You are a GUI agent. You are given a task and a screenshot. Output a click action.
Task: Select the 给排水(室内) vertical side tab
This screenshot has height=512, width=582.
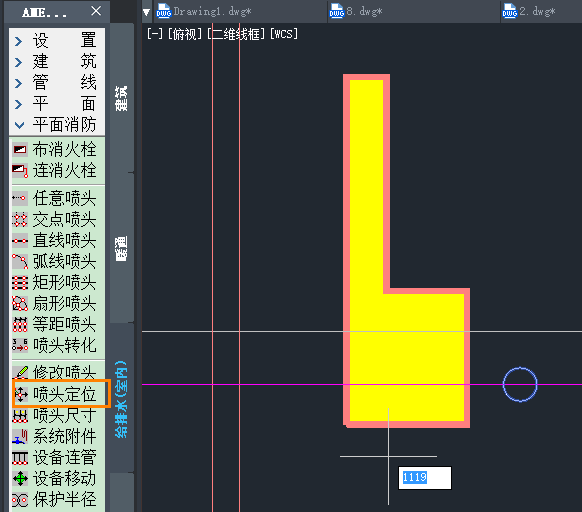[x=122, y=399]
